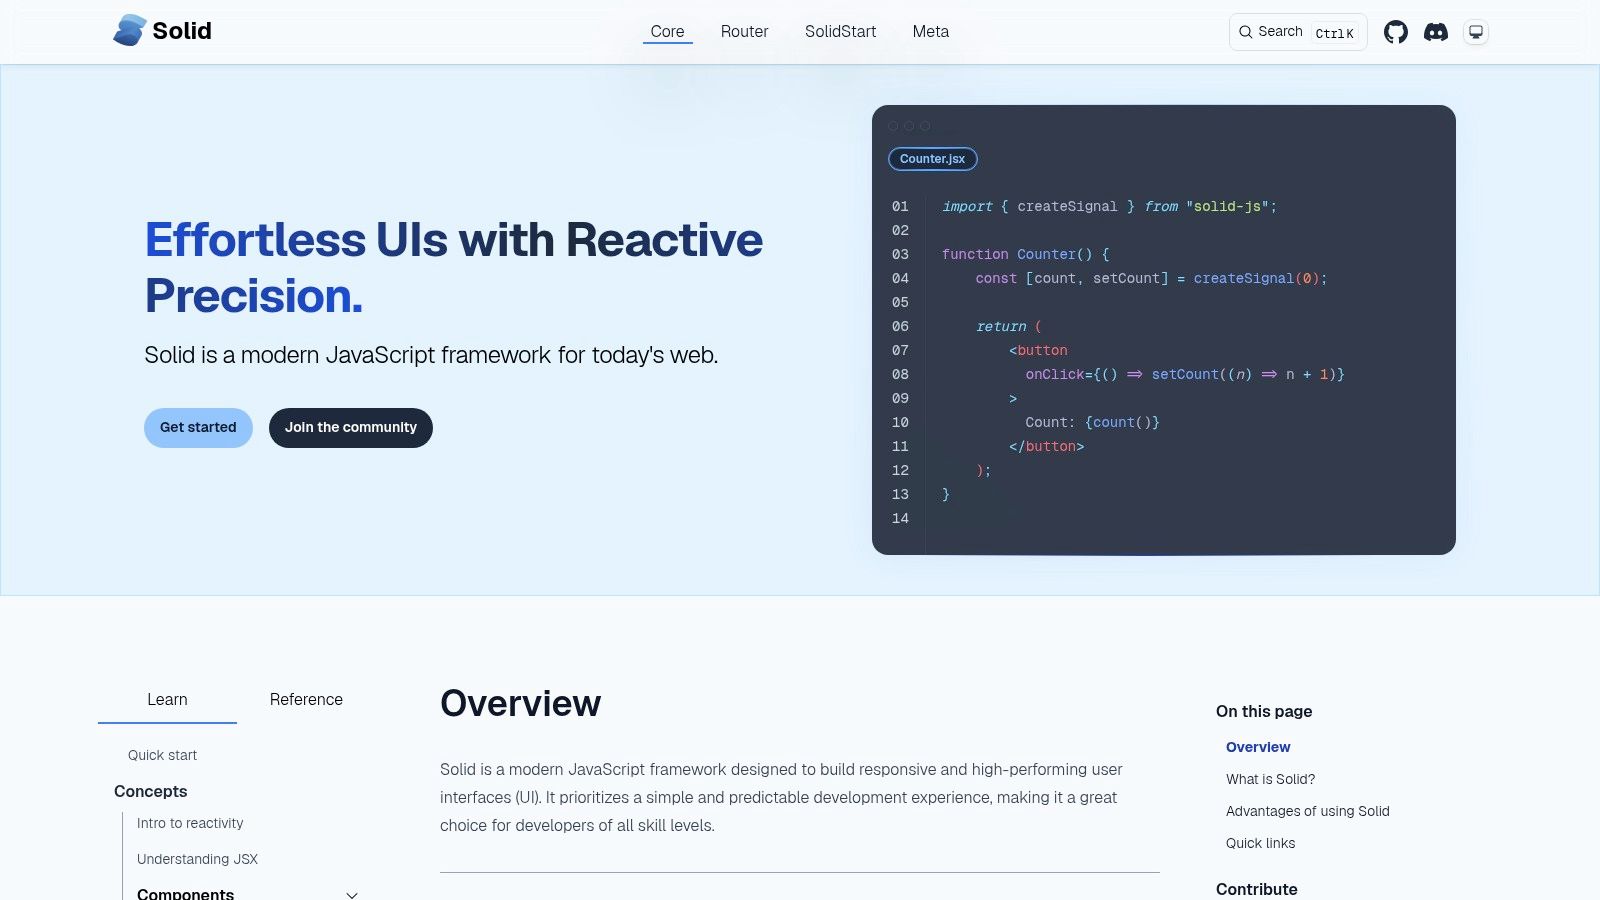Open the Quick start sidebar link
Viewport: 1600px width, 900px height.
pyautogui.click(x=162, y=755)
